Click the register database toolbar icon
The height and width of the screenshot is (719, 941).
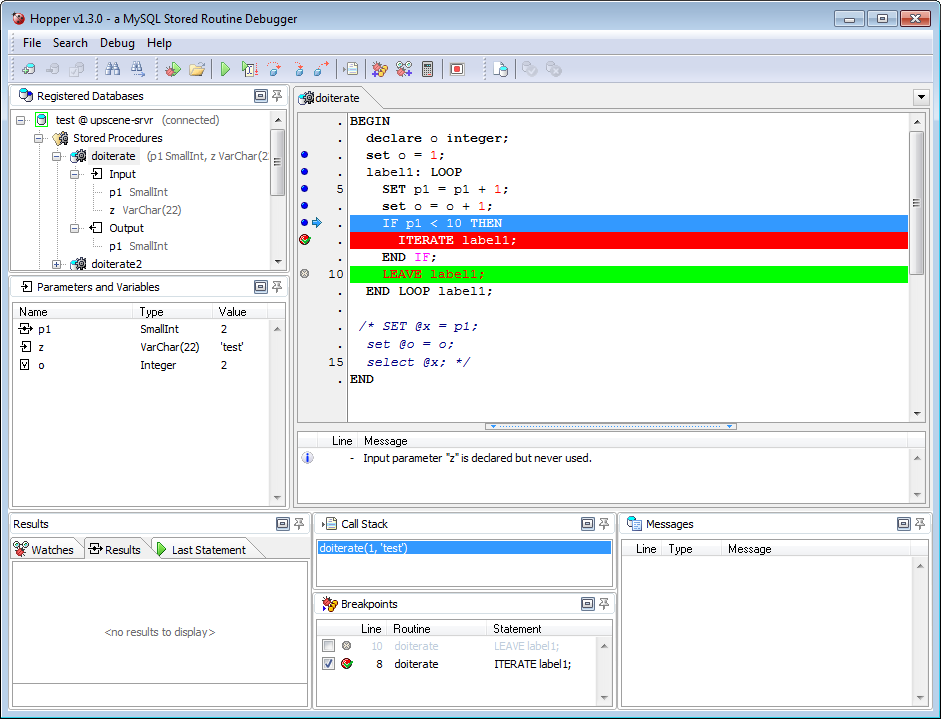(x=28, y=69)
